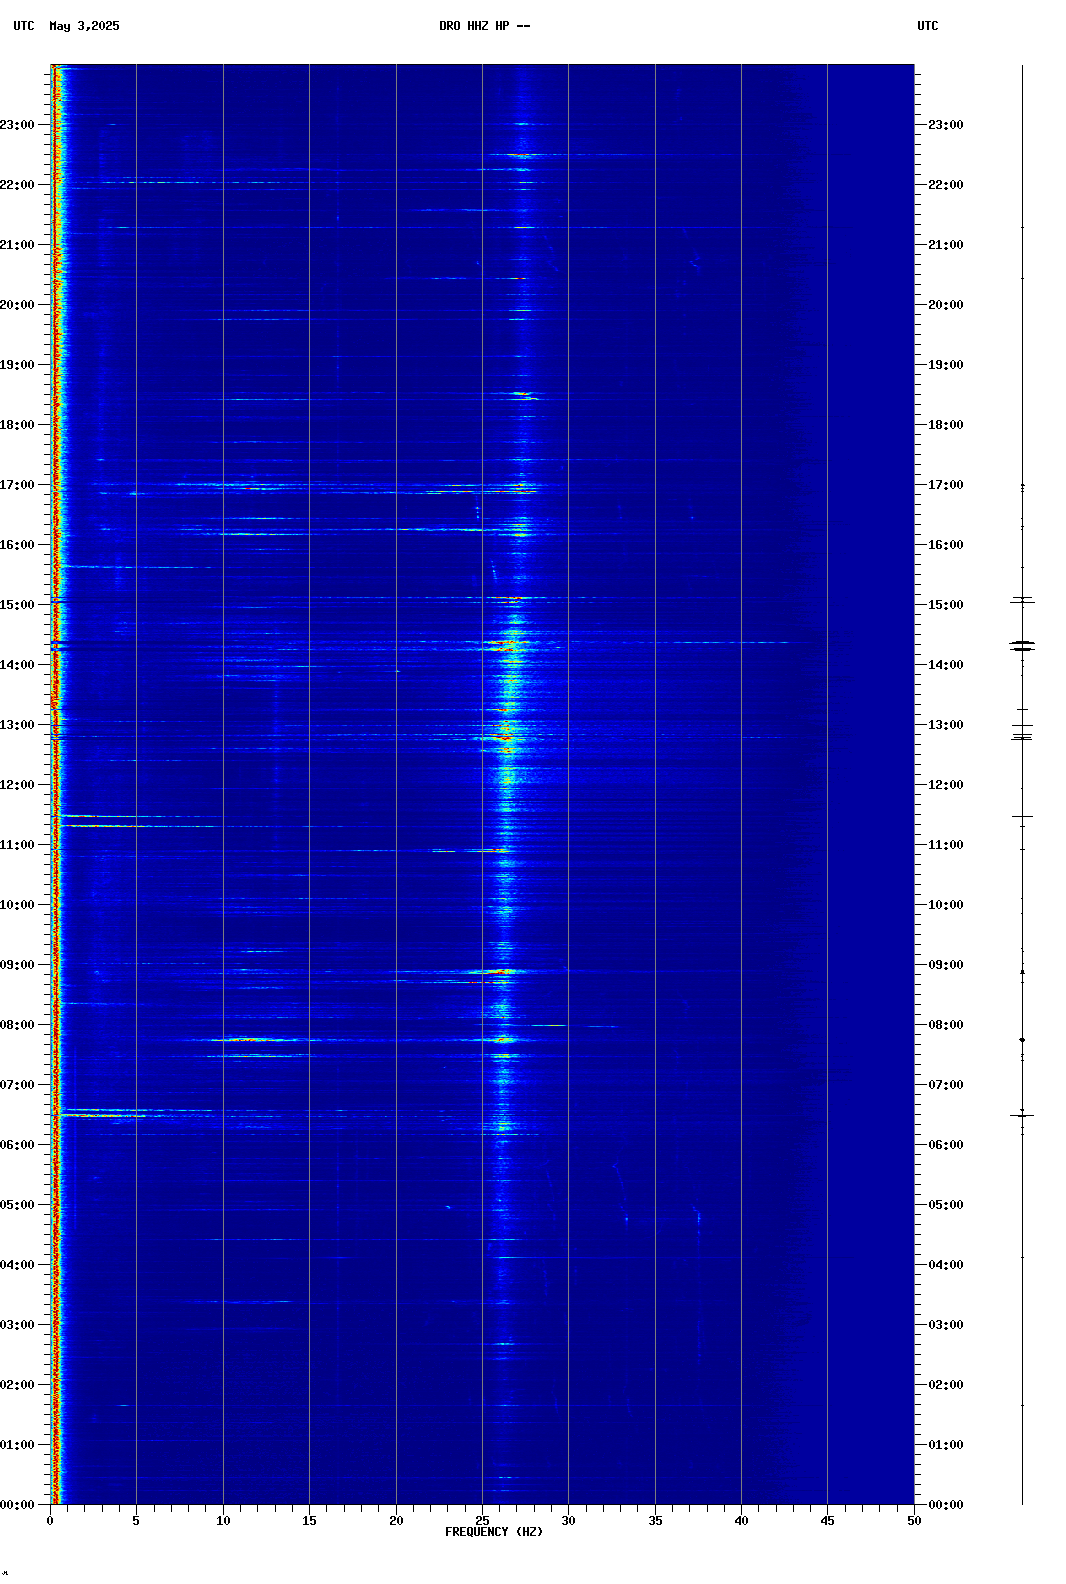The width and height of the screenshot is (1066, 1584).
Task: Click the 10 Hz frequency tick label
Action: 223,1521
